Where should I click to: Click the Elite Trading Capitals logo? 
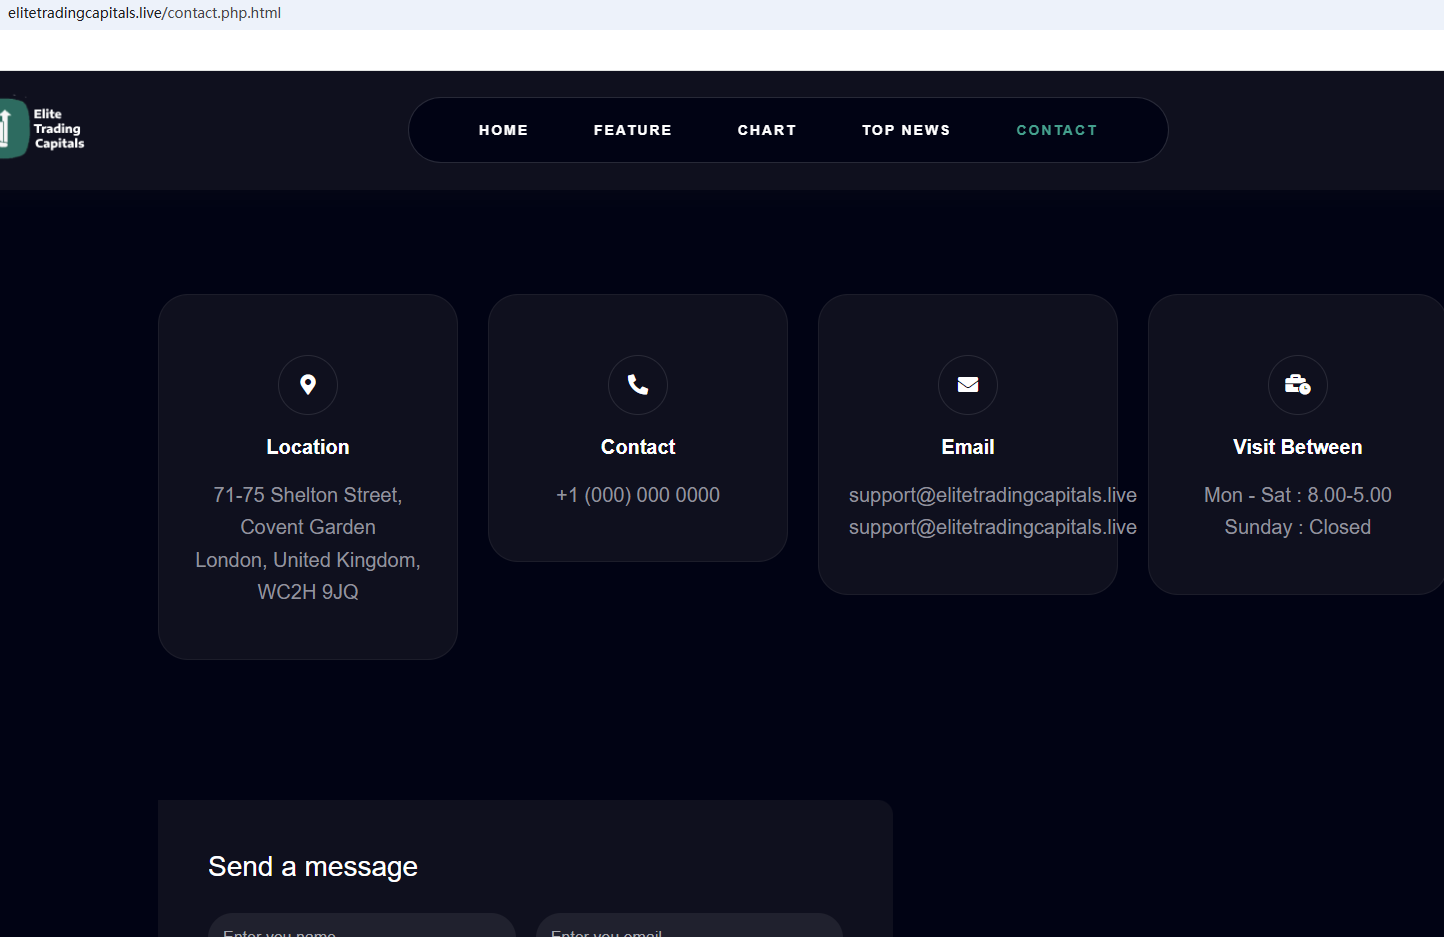[42, 128]
